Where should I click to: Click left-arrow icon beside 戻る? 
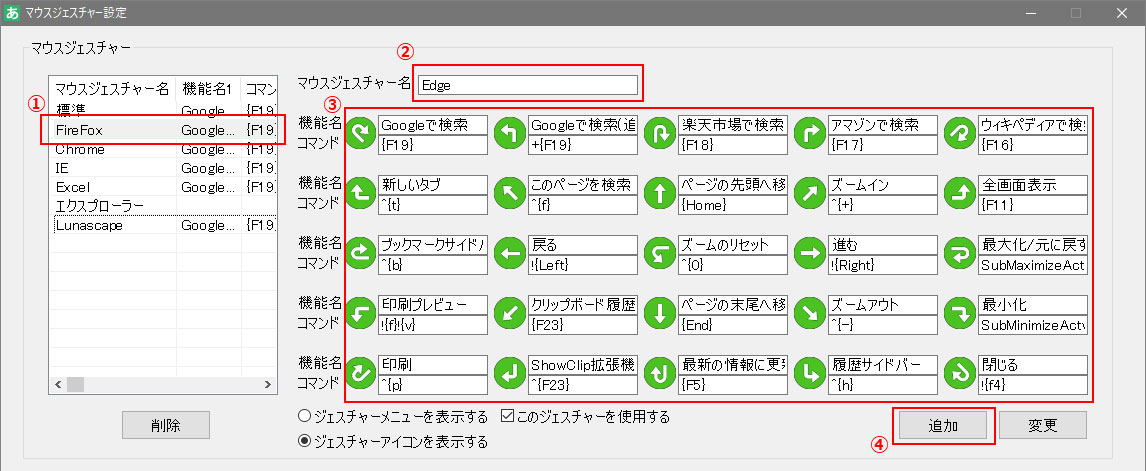point(510,255)
